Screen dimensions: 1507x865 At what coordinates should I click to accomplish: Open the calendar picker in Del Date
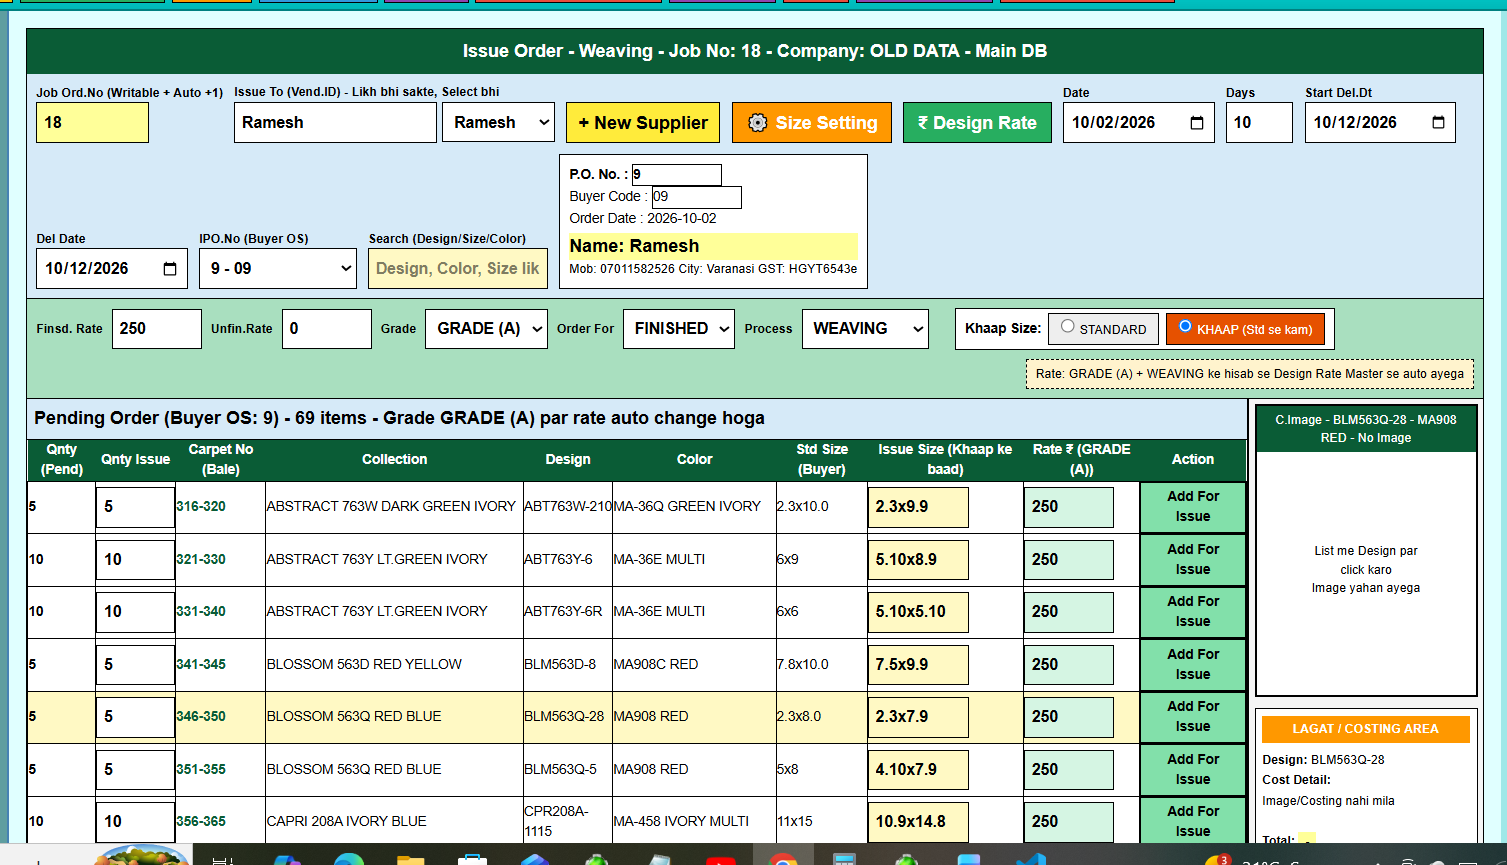[170, 269]
